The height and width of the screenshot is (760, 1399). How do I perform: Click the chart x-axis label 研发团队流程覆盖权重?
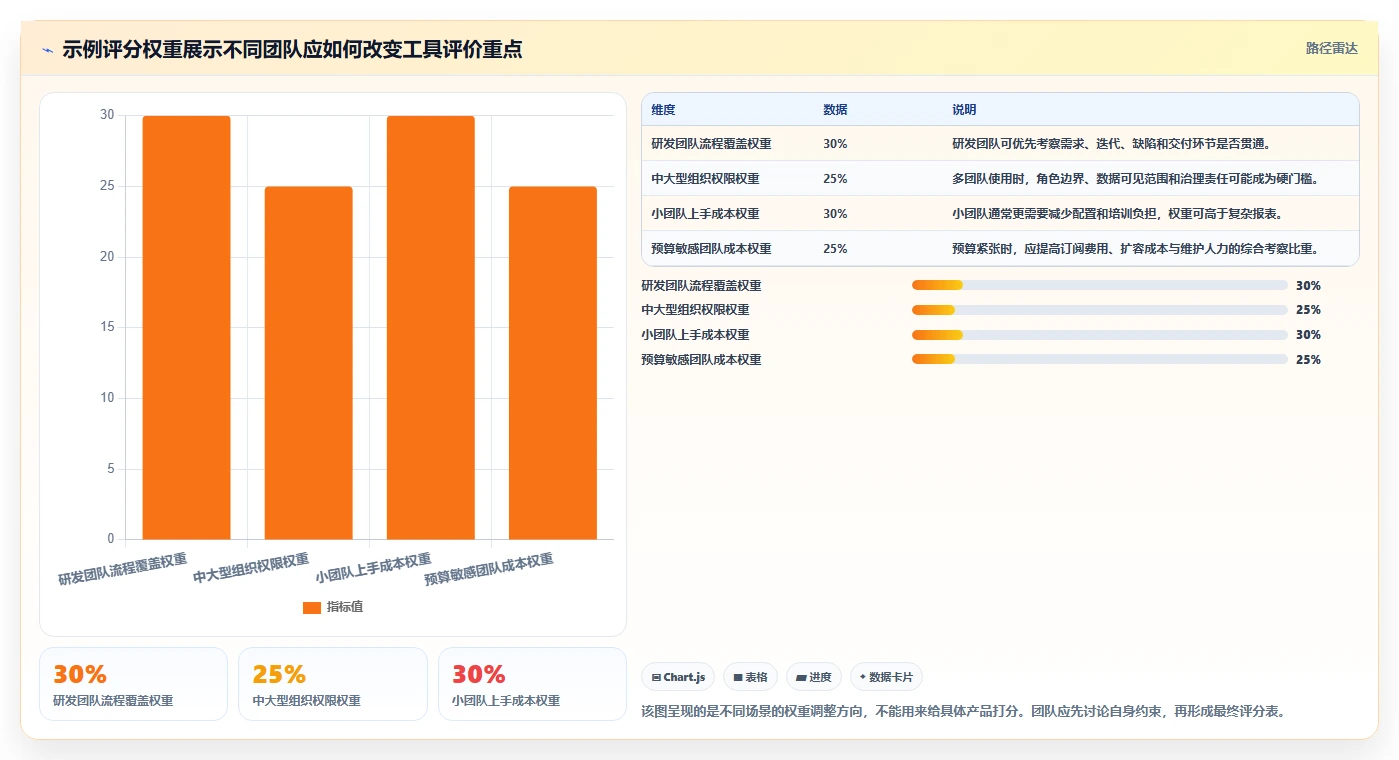[122, 569]
